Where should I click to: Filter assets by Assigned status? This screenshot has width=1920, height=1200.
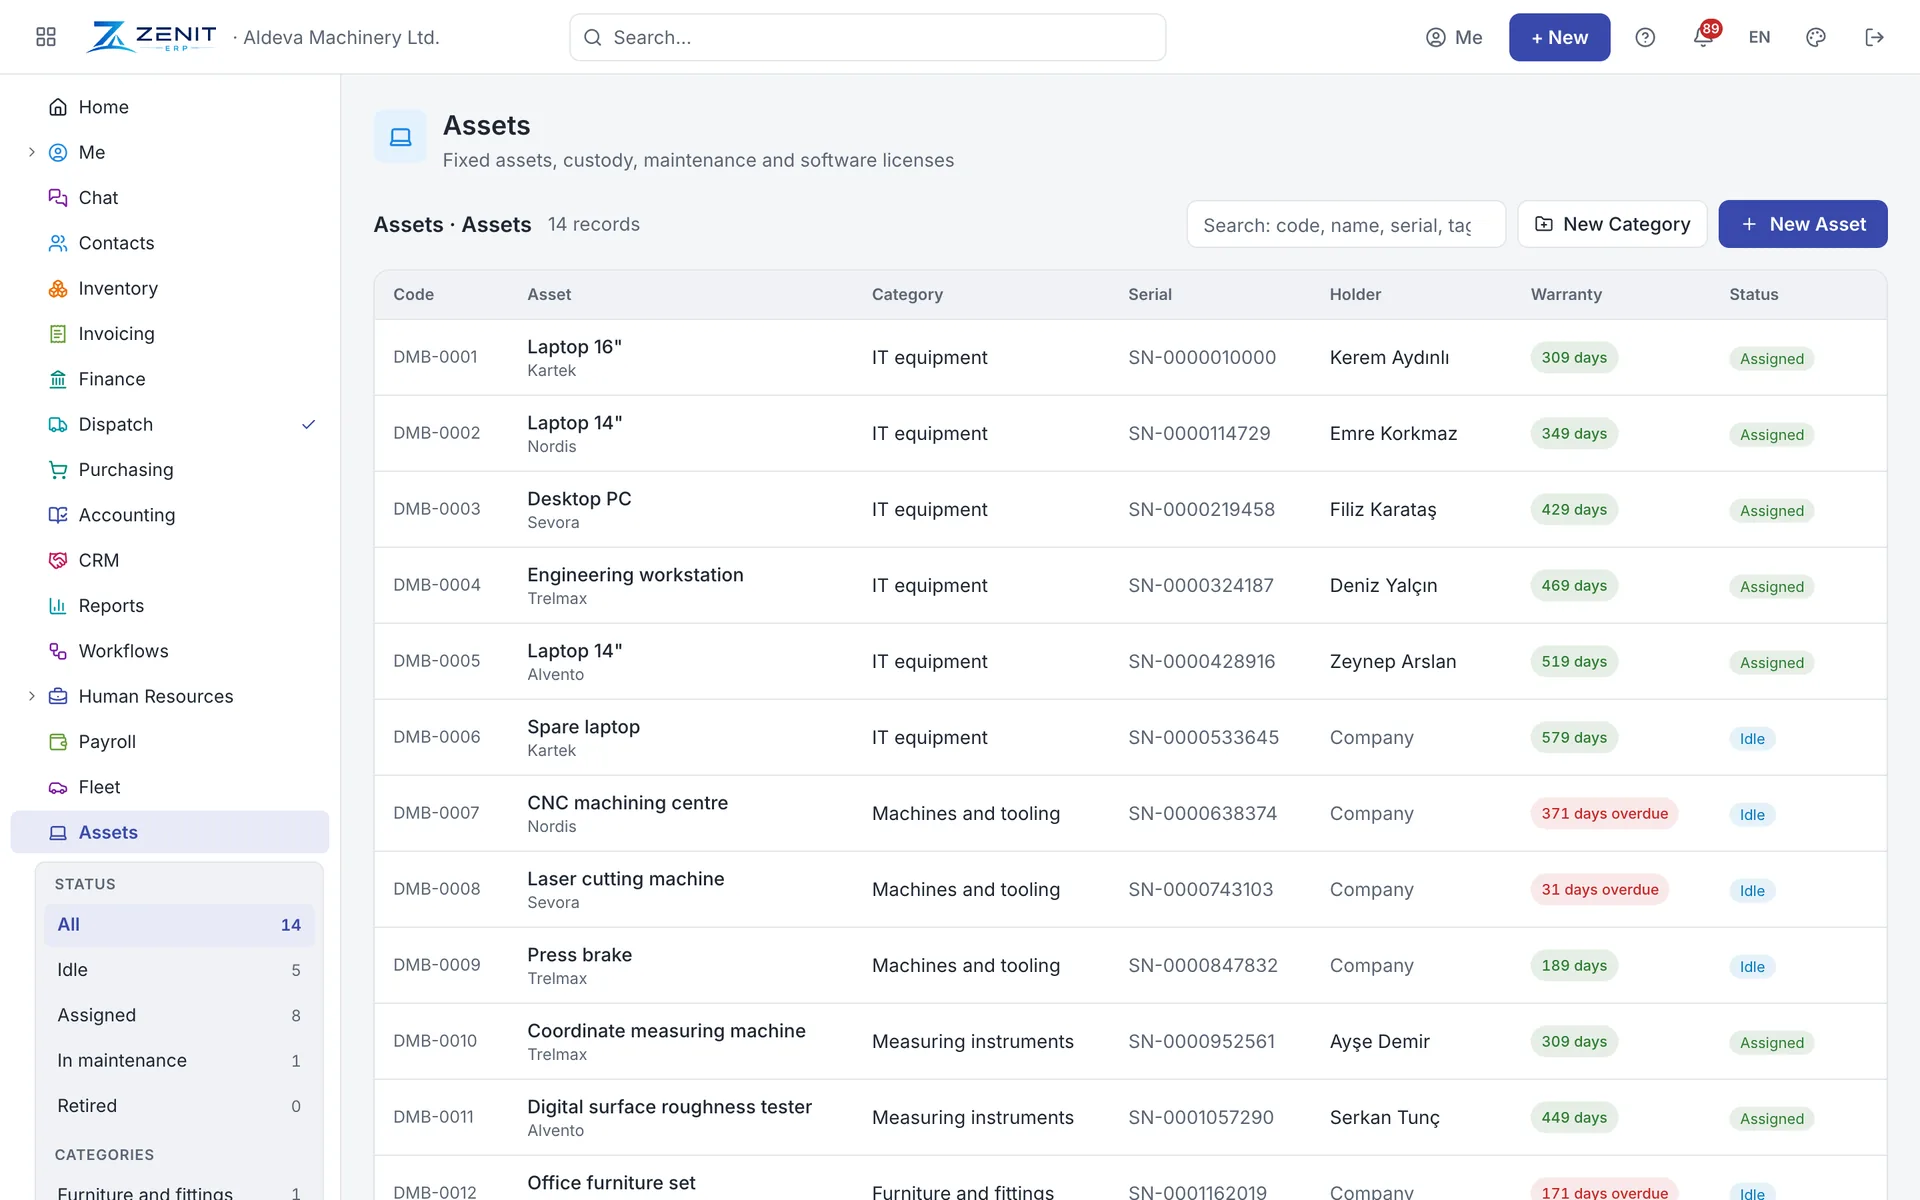(179, 1015)
